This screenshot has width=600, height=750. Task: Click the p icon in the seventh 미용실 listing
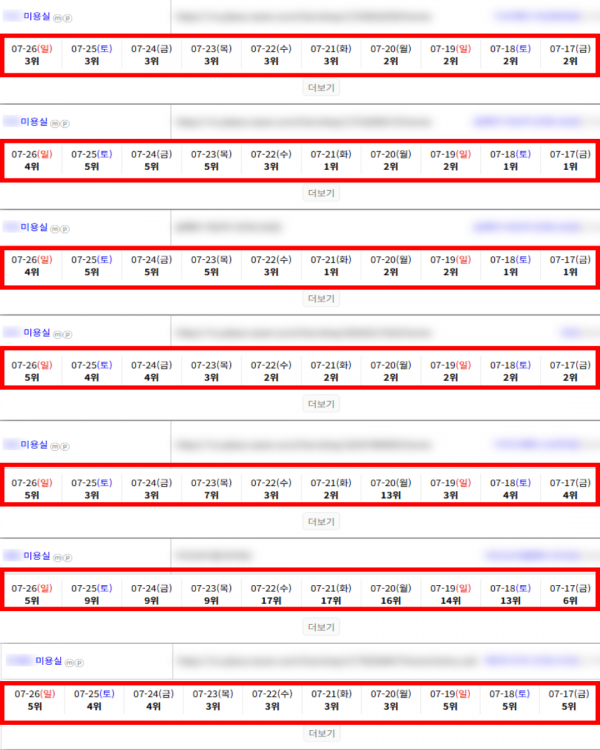coord(79,662)
